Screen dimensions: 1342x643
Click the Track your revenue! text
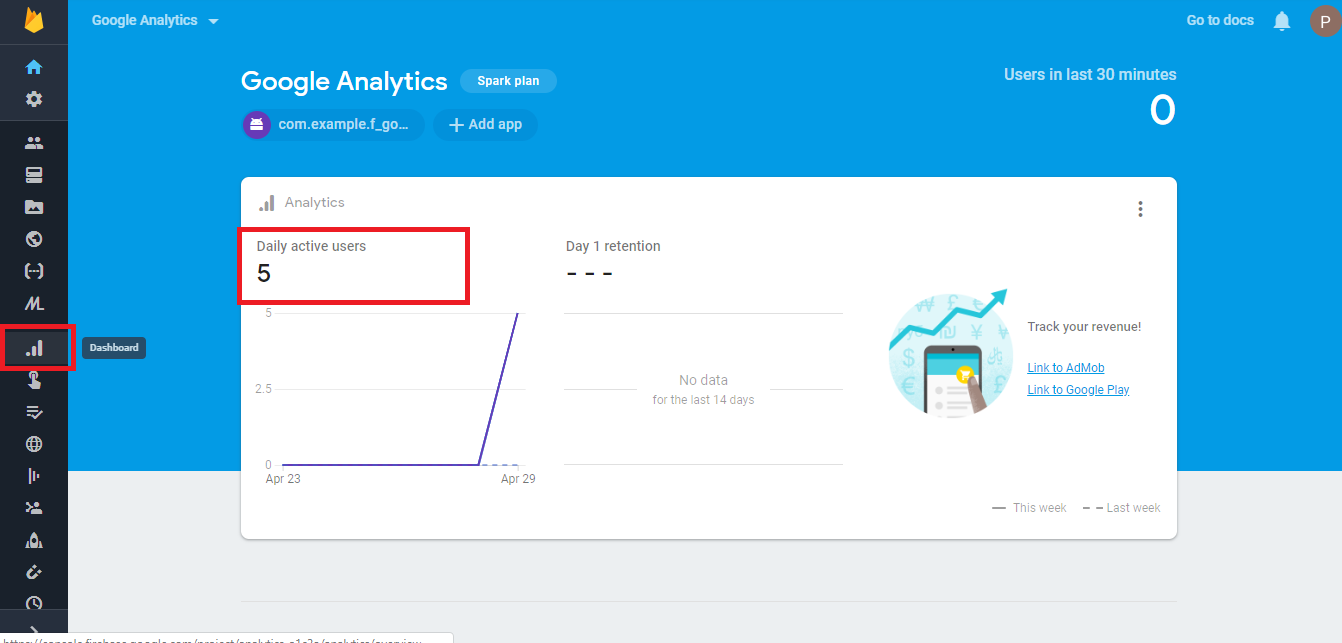click(x=1084, y=327)
